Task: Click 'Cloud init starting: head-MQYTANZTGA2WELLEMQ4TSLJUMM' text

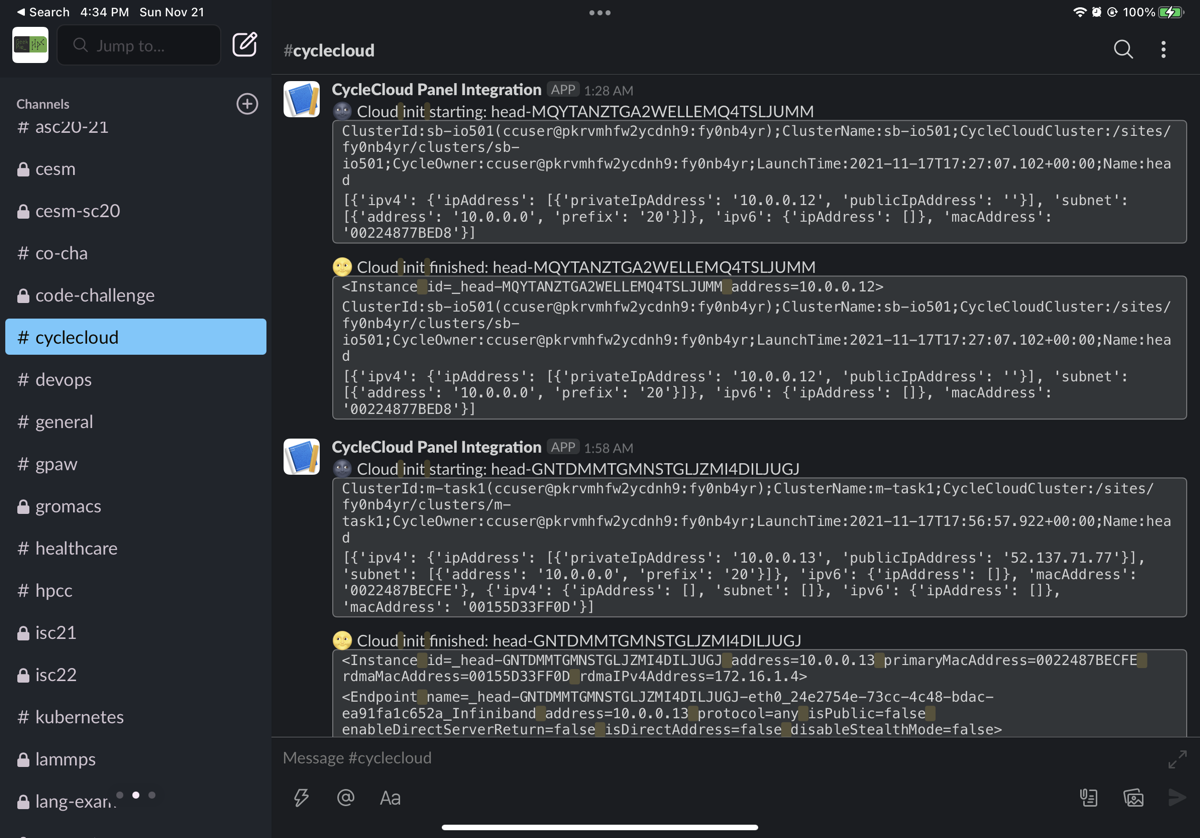Action: coord(585,111)
